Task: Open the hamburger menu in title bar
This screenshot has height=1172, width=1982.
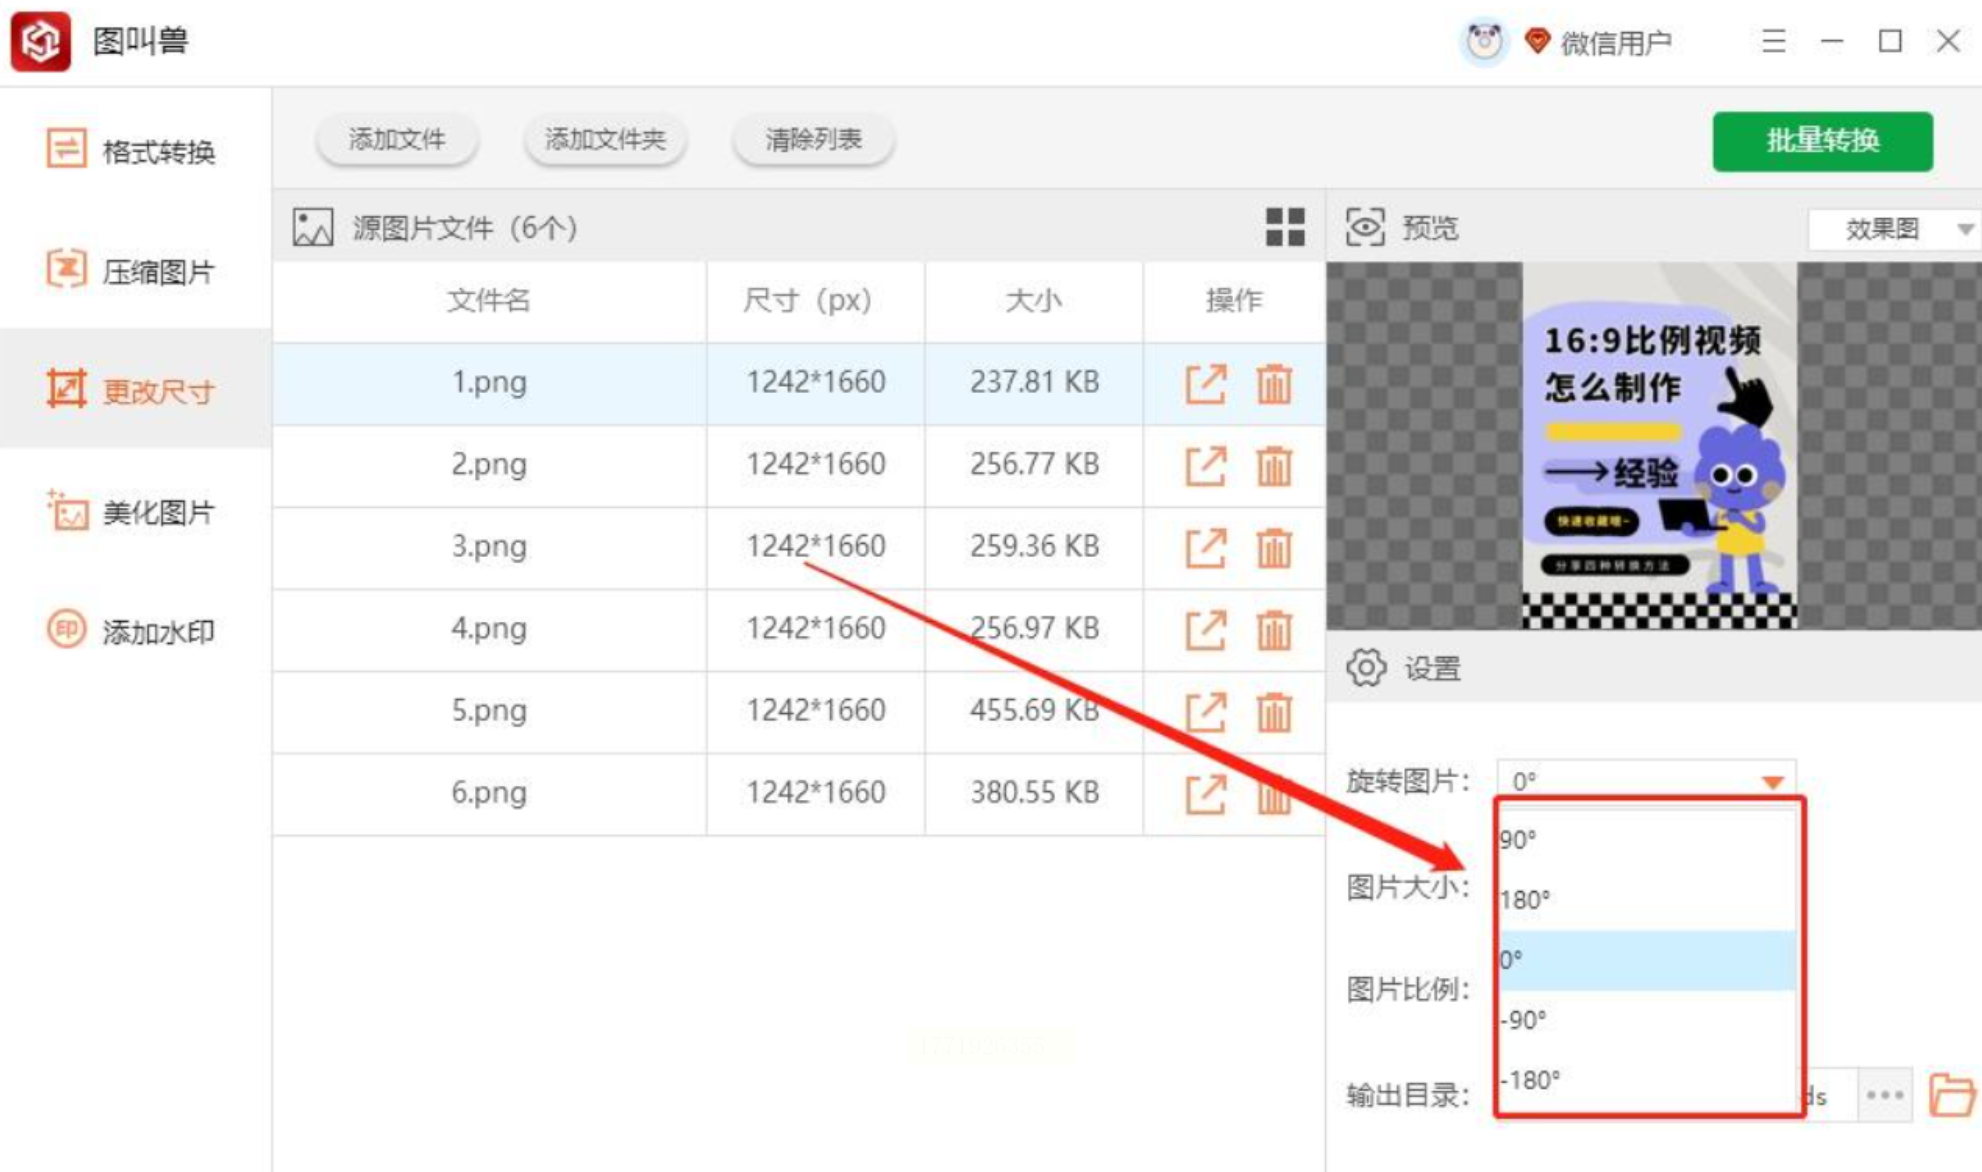Action: [x=1773, y=41]
